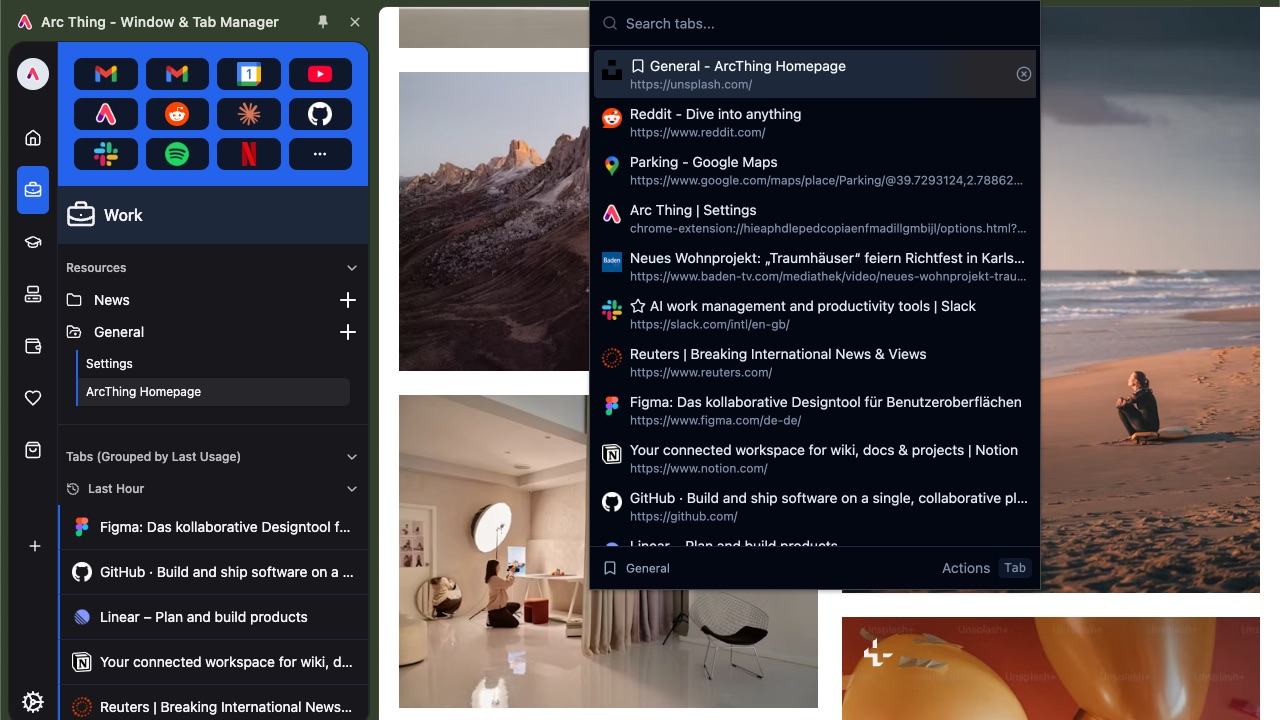
Task: Collapse the Resources section
Action: coord(352,268)
